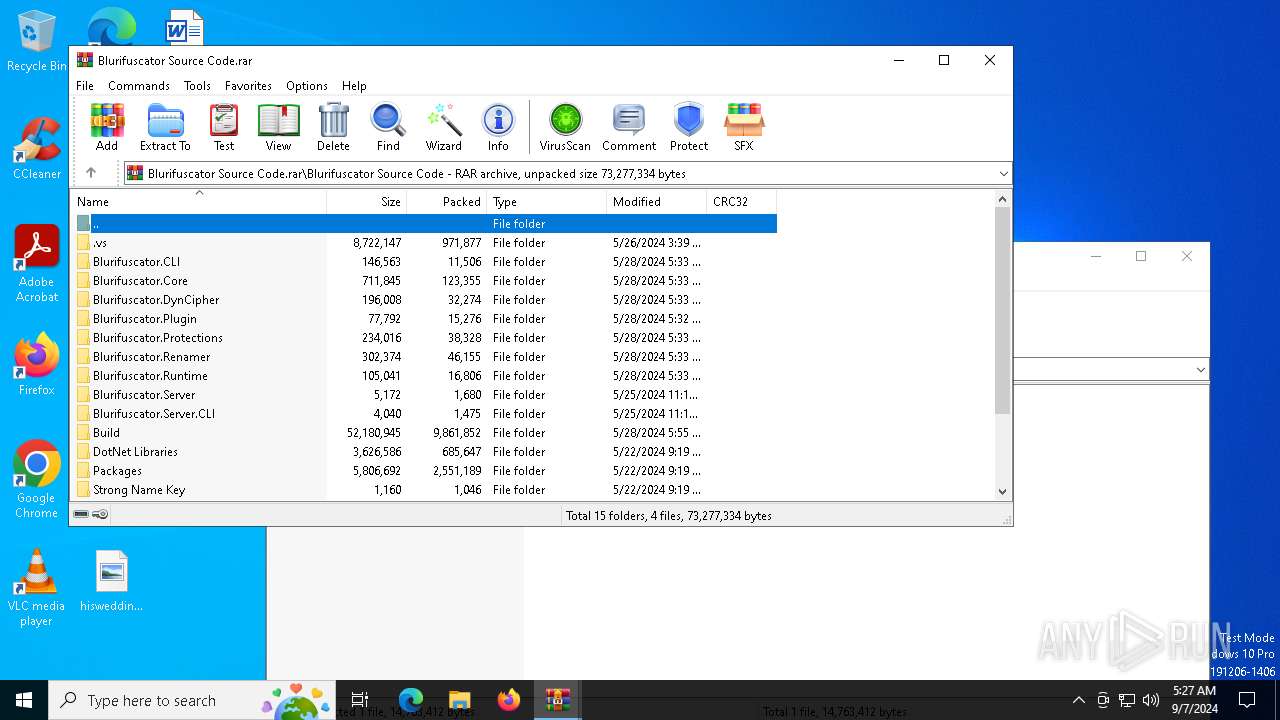Sort by the Name column header
This screenshot has height=720, width=1280.
tap(199, 201)
